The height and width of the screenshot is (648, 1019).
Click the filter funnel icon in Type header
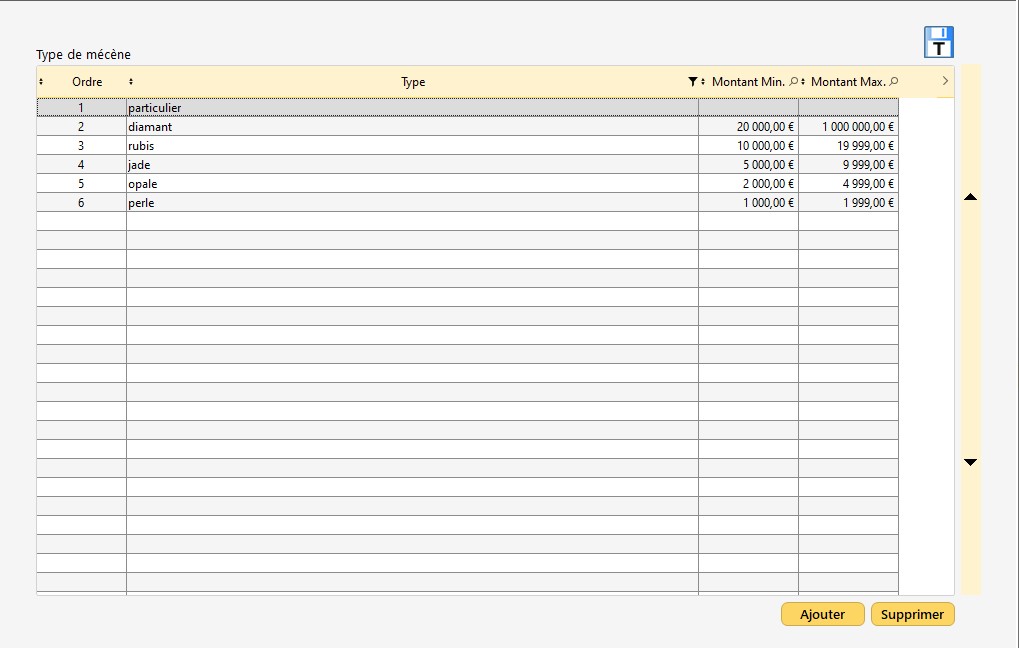tap(692, 82)
